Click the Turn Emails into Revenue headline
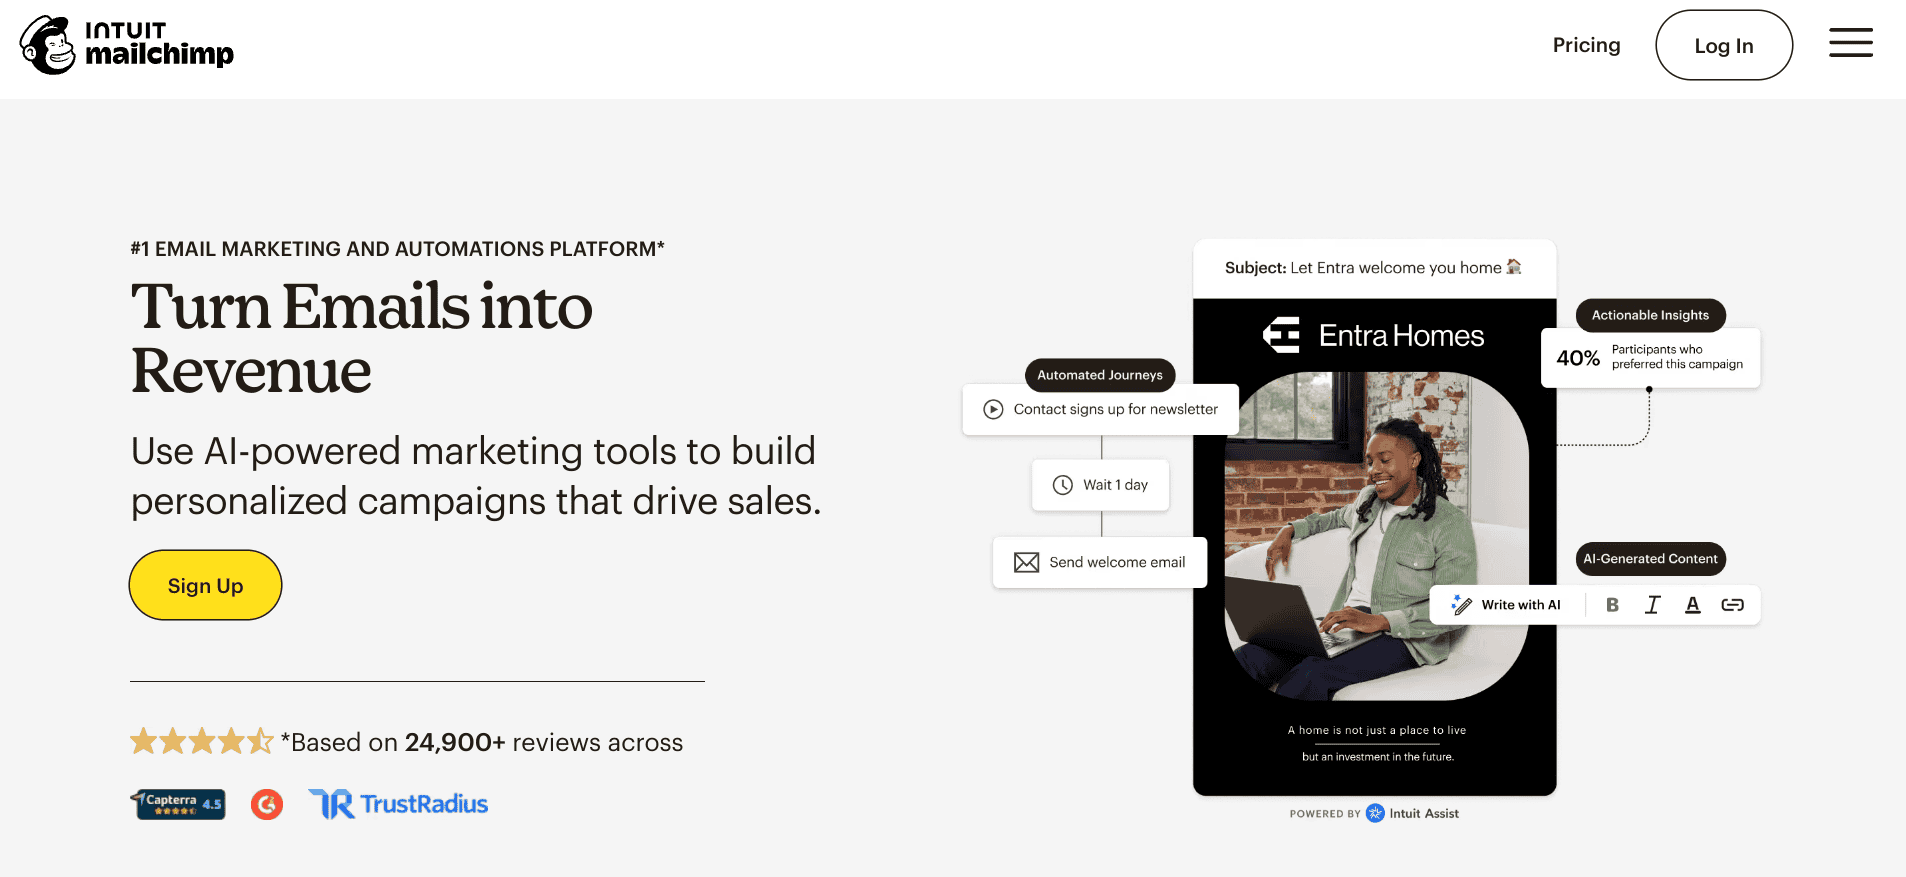This screenshot has width=1906, height=877. pyautogui.click(x=361, y=338)
